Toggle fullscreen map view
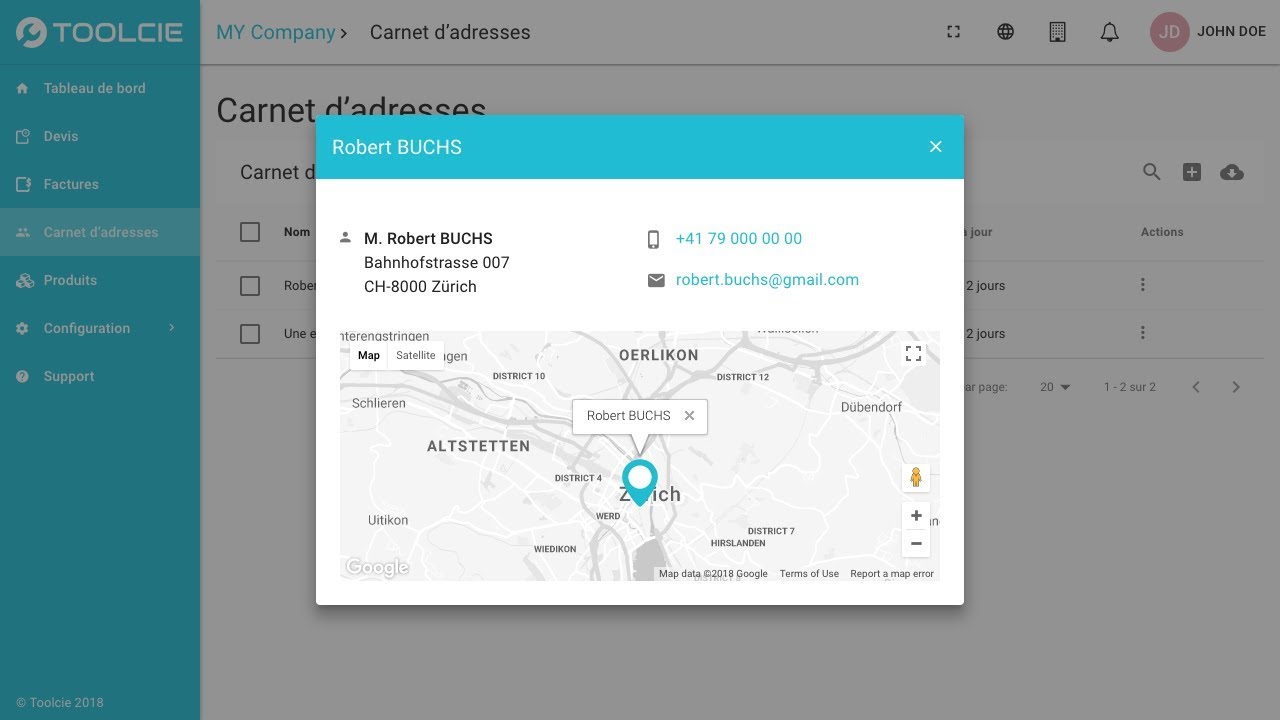The height and width of the screenshot is (720, 1280). click(913, 353)
